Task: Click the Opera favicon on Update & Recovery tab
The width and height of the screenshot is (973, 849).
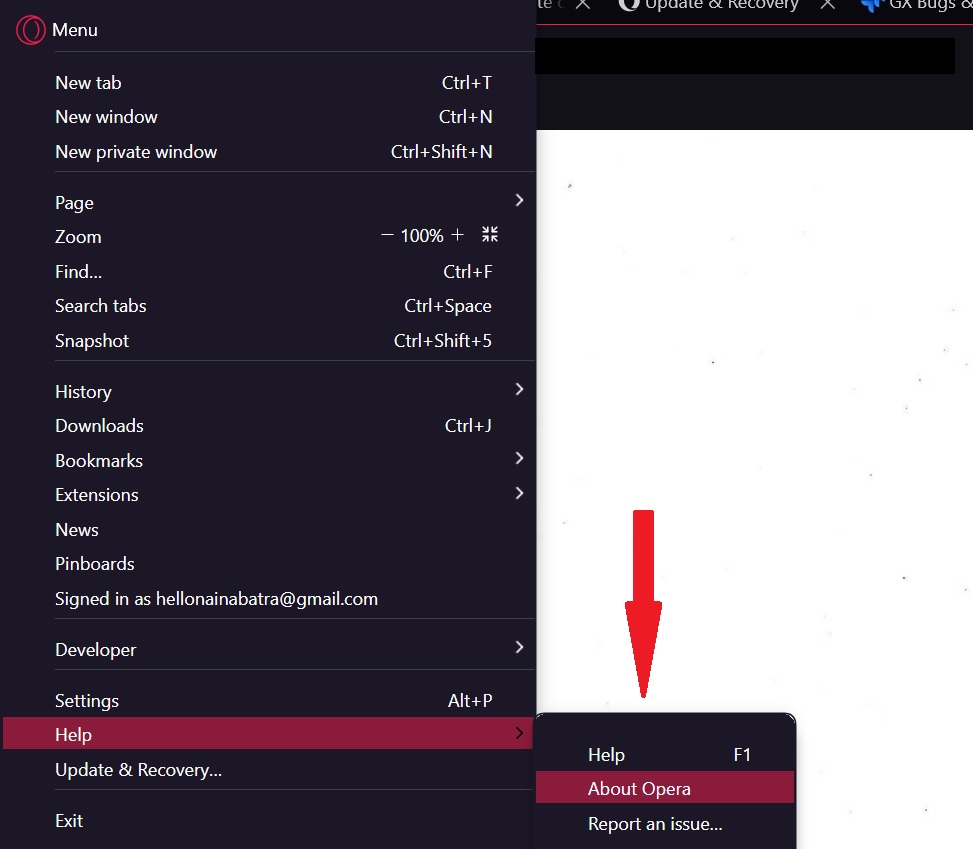Action: [x=629, y=4]
